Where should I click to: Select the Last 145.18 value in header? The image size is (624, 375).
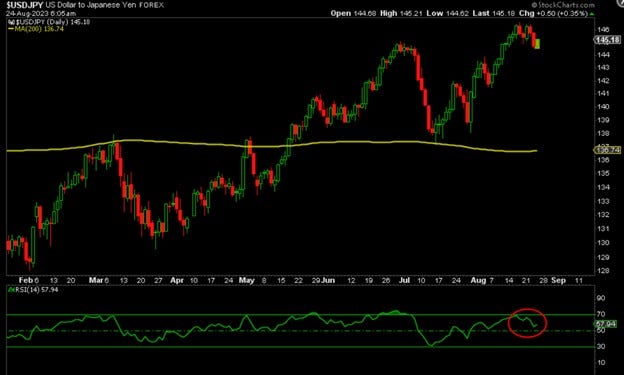tap(494, 13)
